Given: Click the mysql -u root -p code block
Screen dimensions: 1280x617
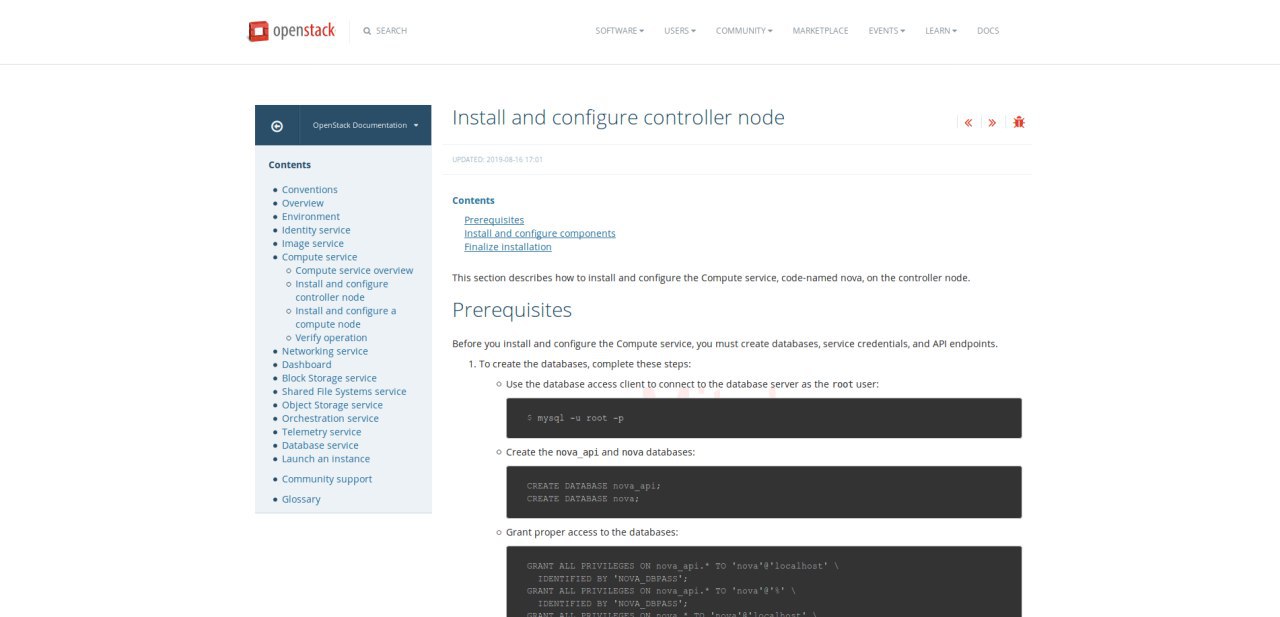Looking at the screenshot, I should pyautogui.click(x=764, y=418).
